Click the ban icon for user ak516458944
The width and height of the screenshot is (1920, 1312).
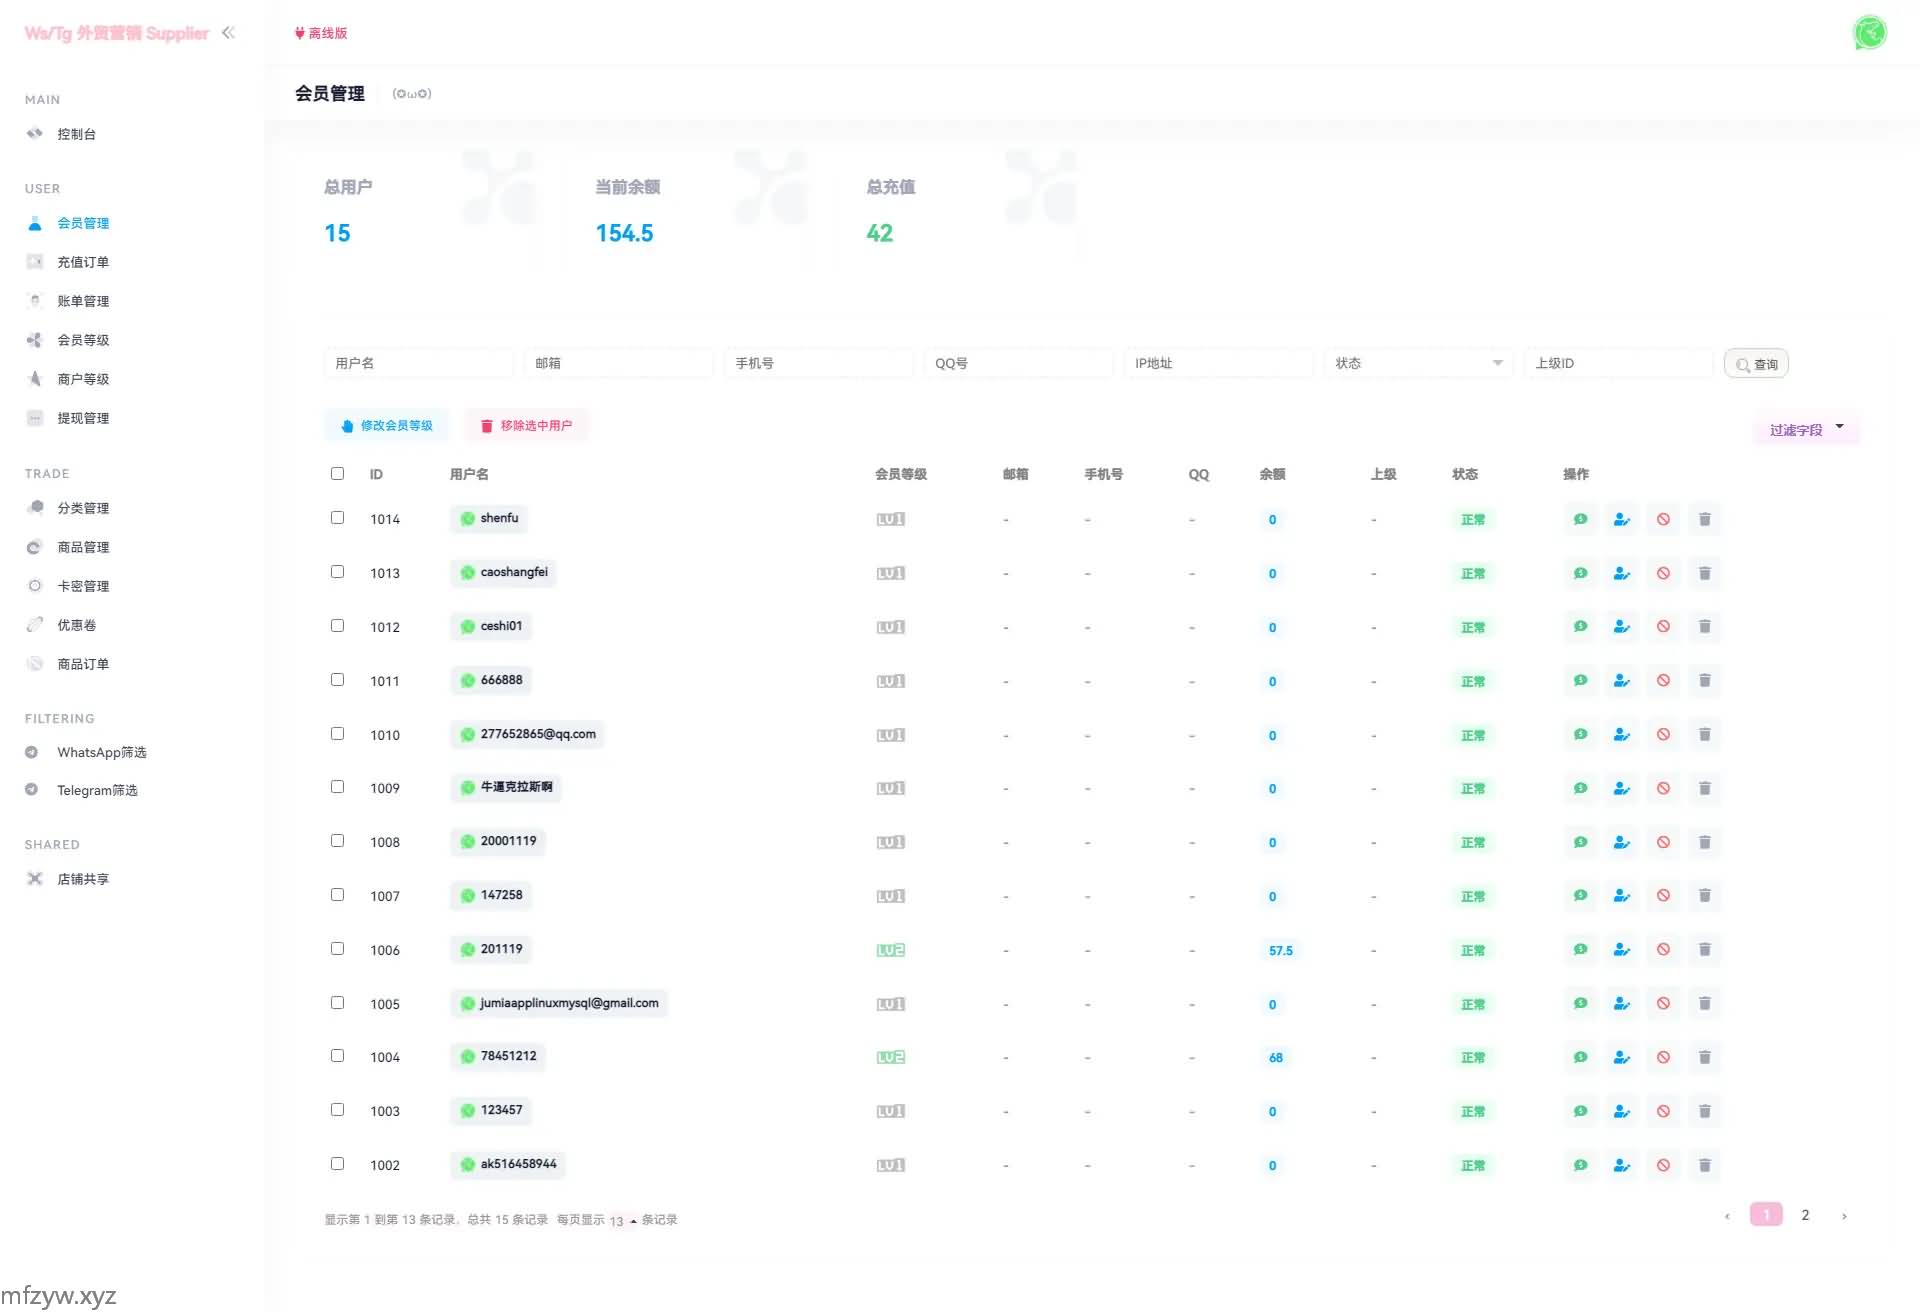click(x=1663, y=1165)
